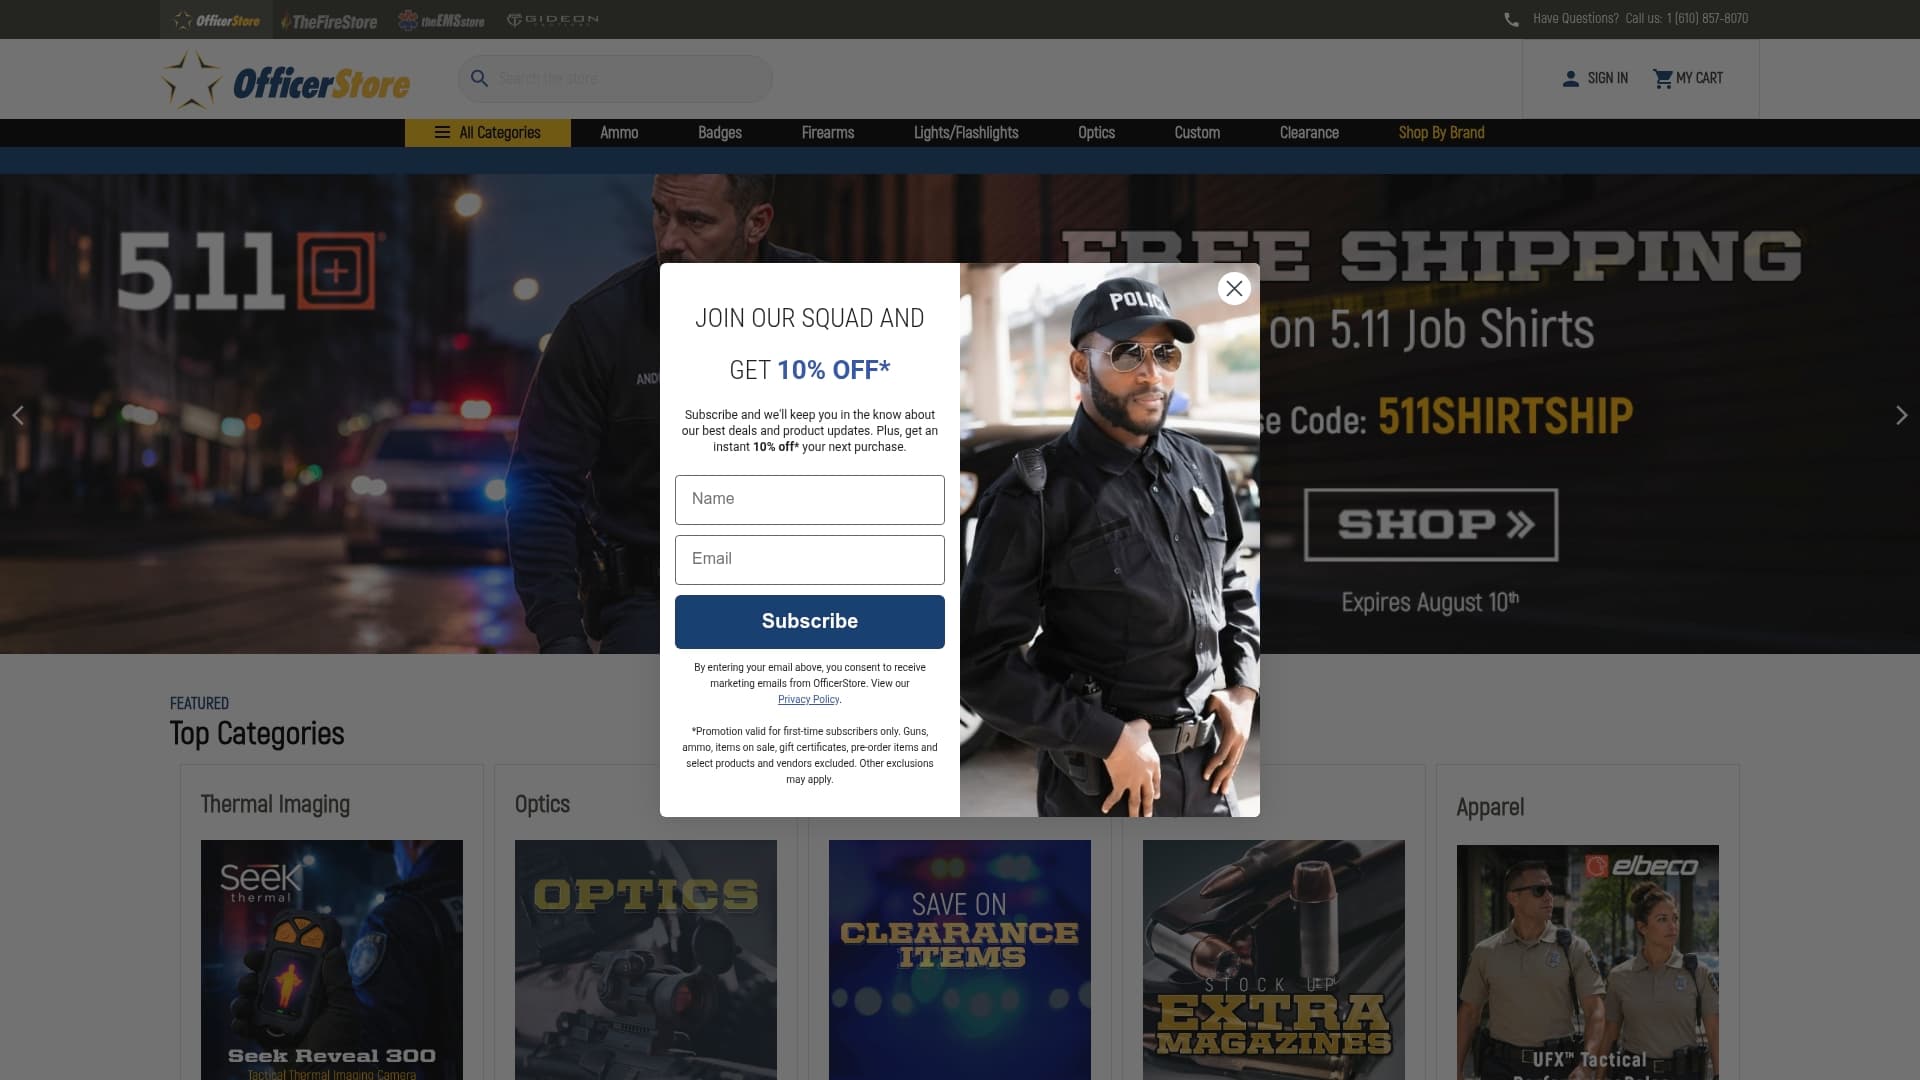
Task: Click Top Categories heading
Action: click(257, 734)
